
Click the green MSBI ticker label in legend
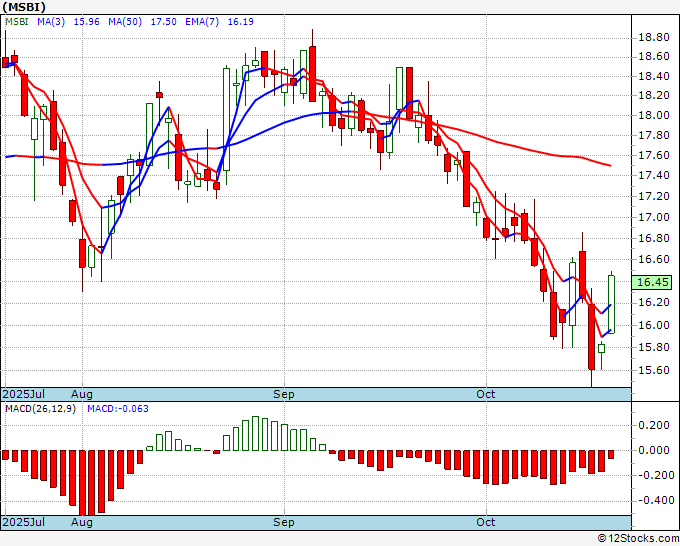[x=17, y=22]
